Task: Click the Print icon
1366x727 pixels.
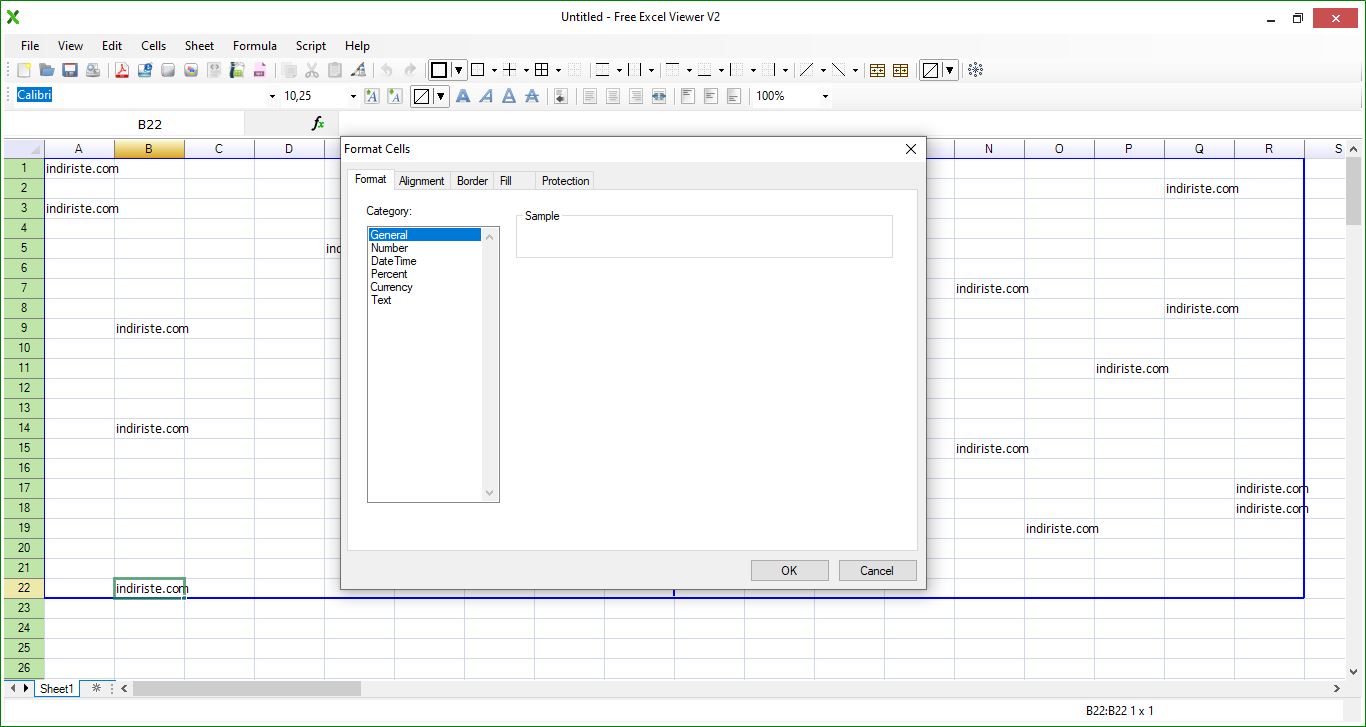Action: [93, 70]
